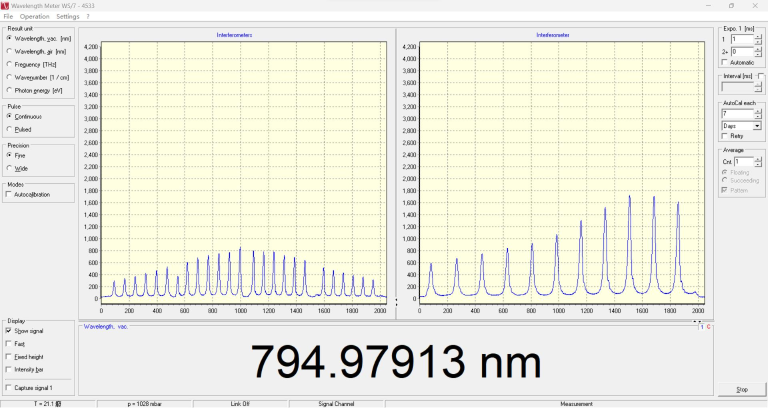768x408 pixels.
Task: Click signal channel indicator 1
Action: tap(702, 327)
